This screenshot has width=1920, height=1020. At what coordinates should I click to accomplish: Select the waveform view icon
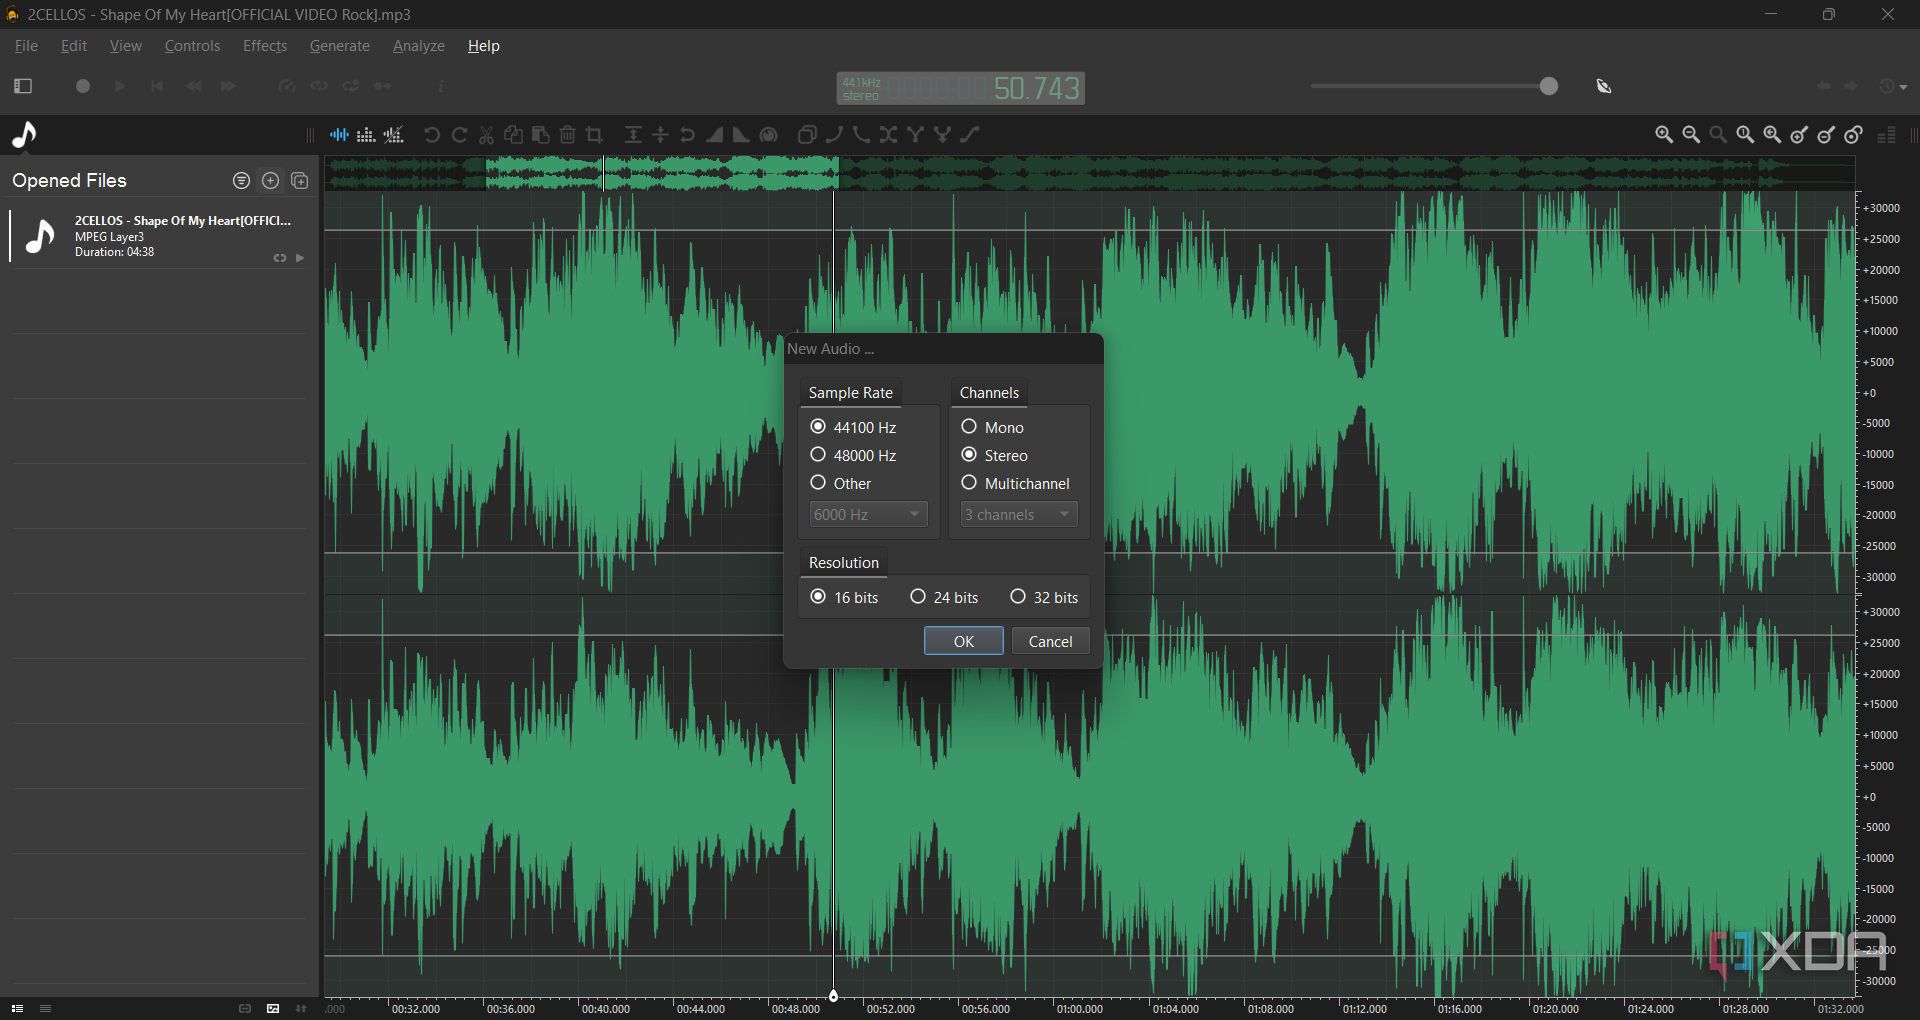coord(340,135)
